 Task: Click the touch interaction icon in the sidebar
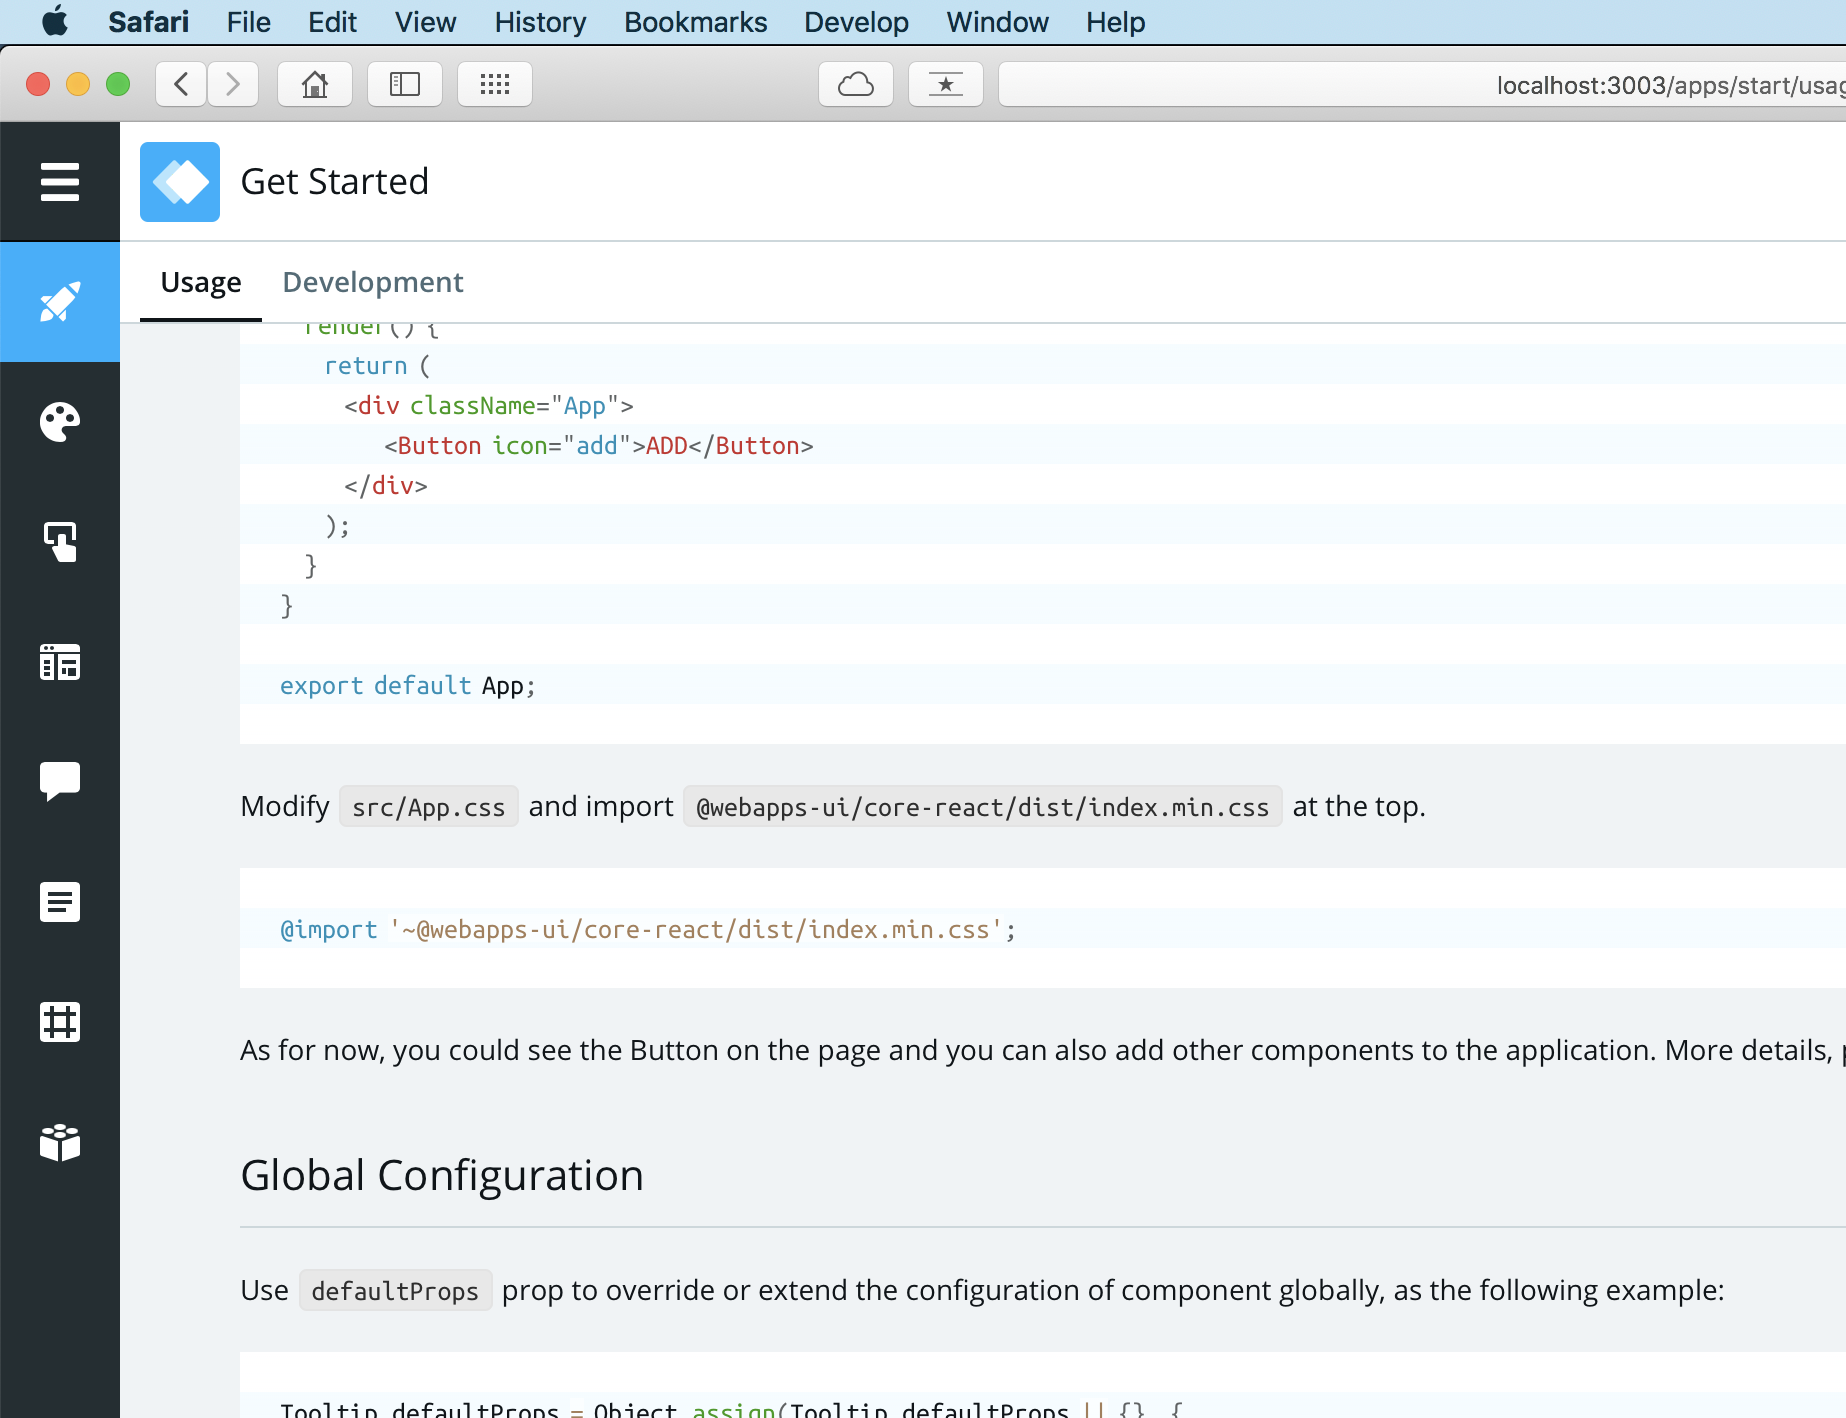[59, 541]
